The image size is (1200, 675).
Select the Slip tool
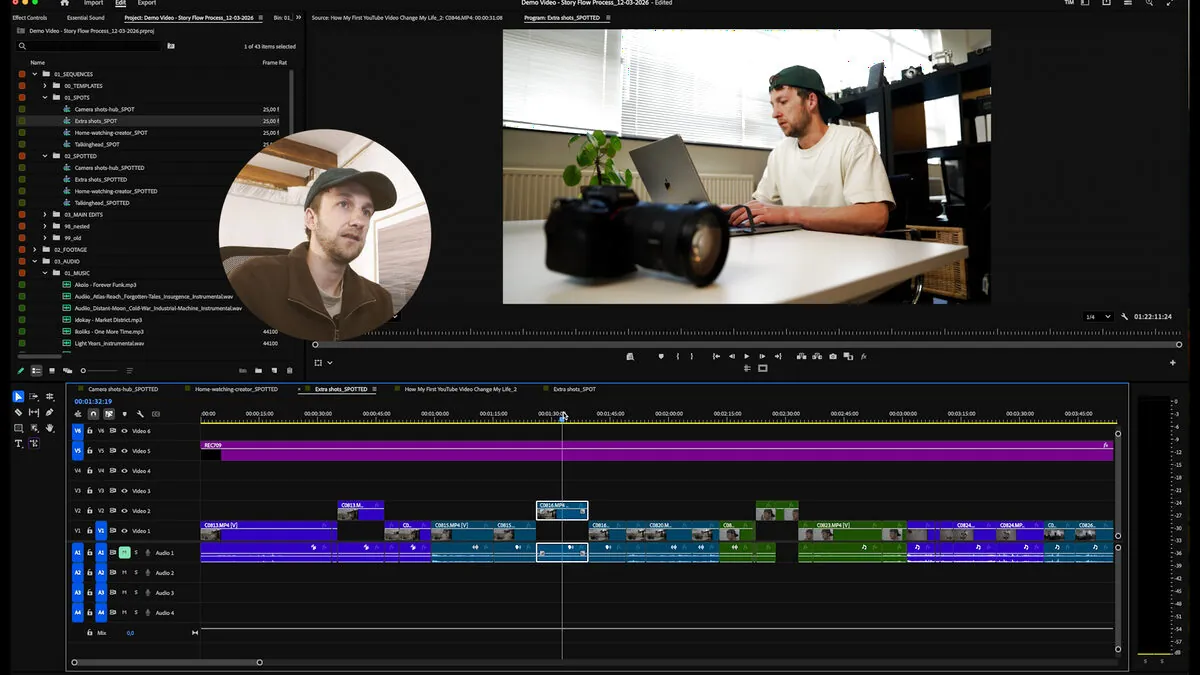click(34, 412)
